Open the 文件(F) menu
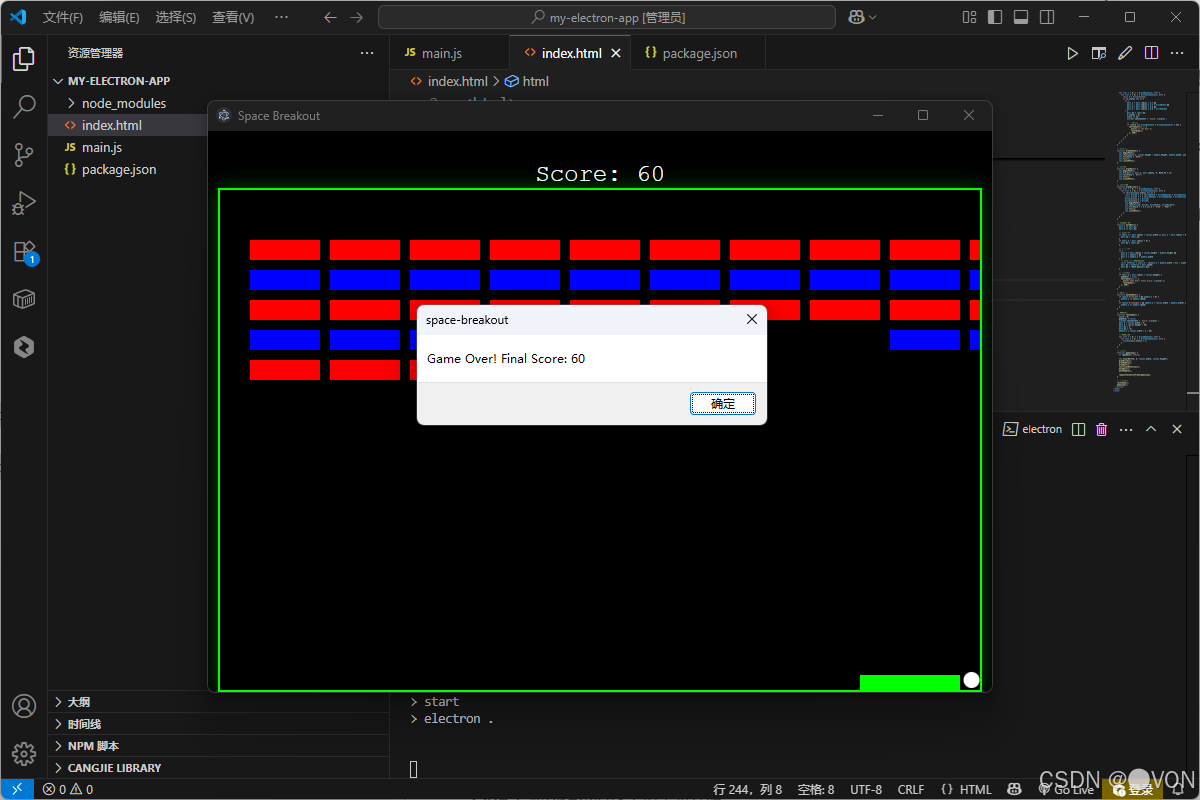 63,17
